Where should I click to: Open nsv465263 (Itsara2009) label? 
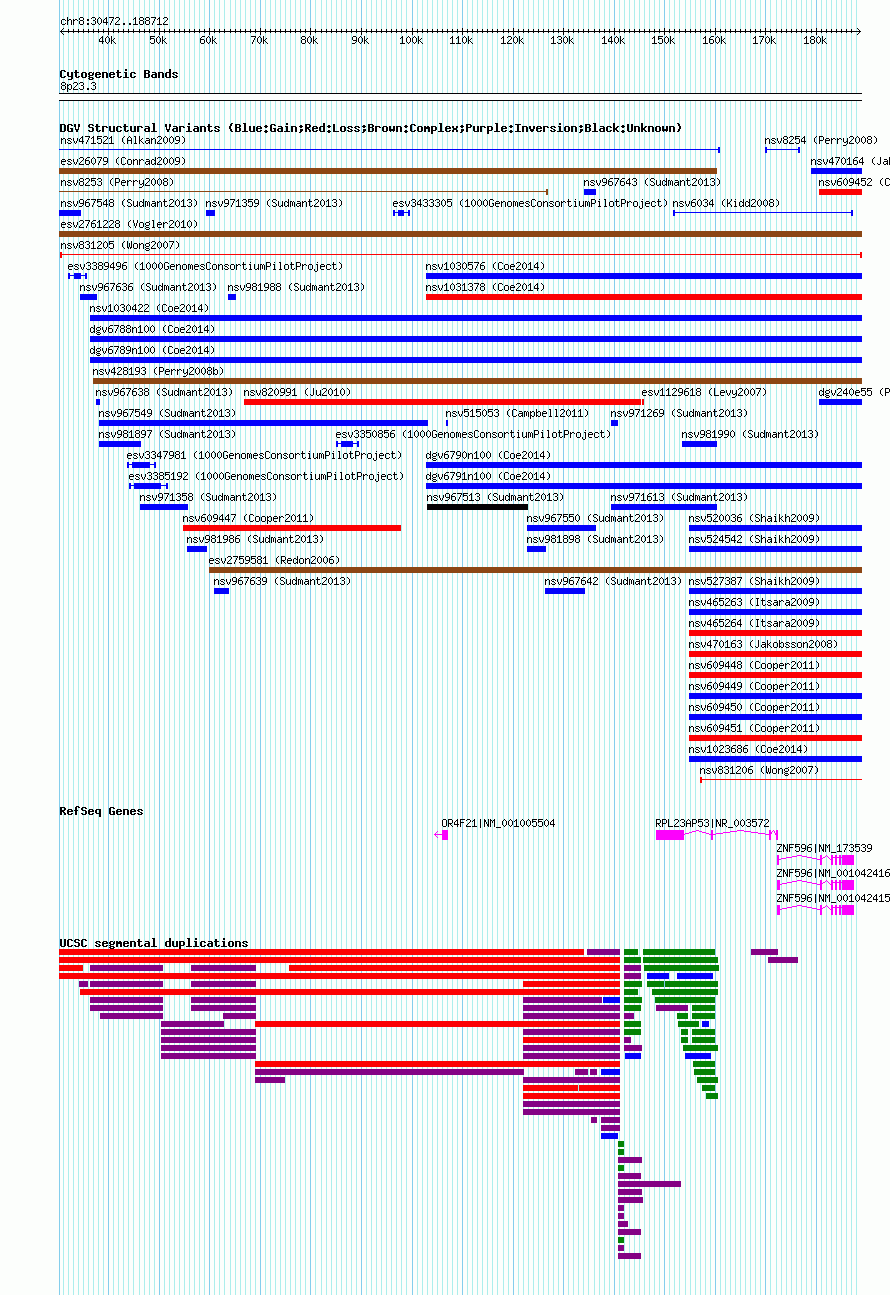(x=755, y=603)
